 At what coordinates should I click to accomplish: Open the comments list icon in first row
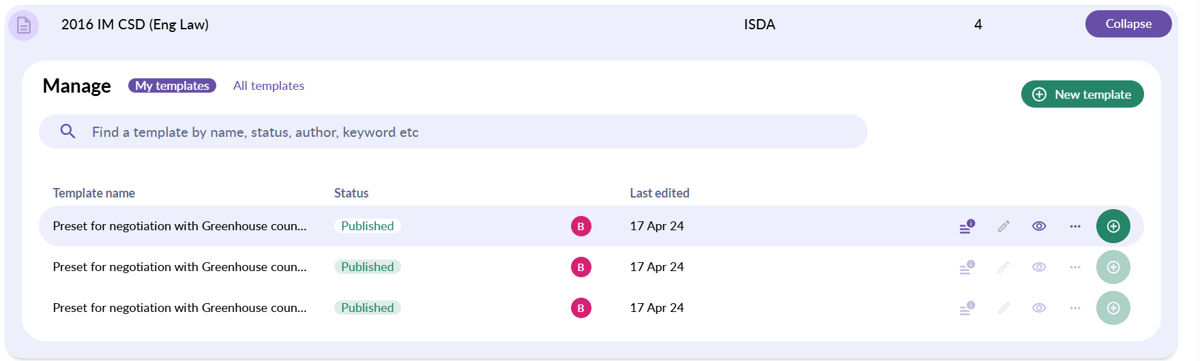[x=966, y=227]
